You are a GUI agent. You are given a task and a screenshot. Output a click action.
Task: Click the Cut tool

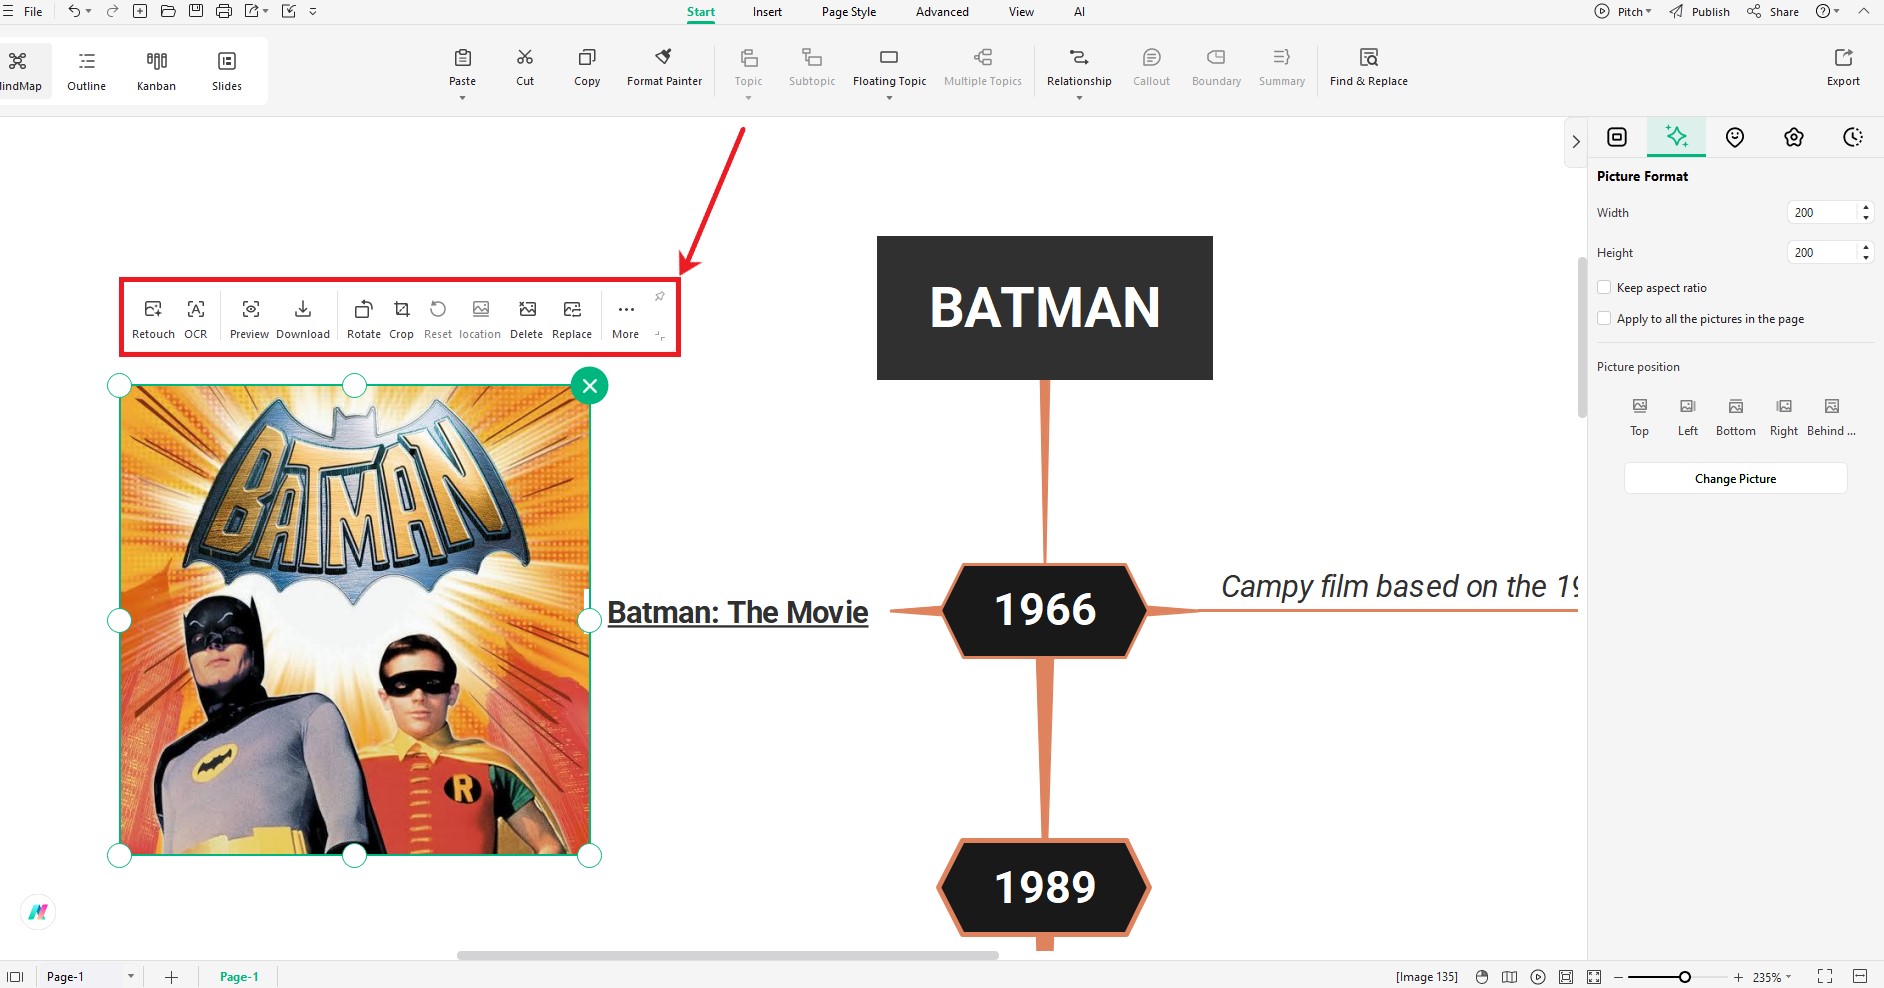pyautogui.click(x=525, y=68)
